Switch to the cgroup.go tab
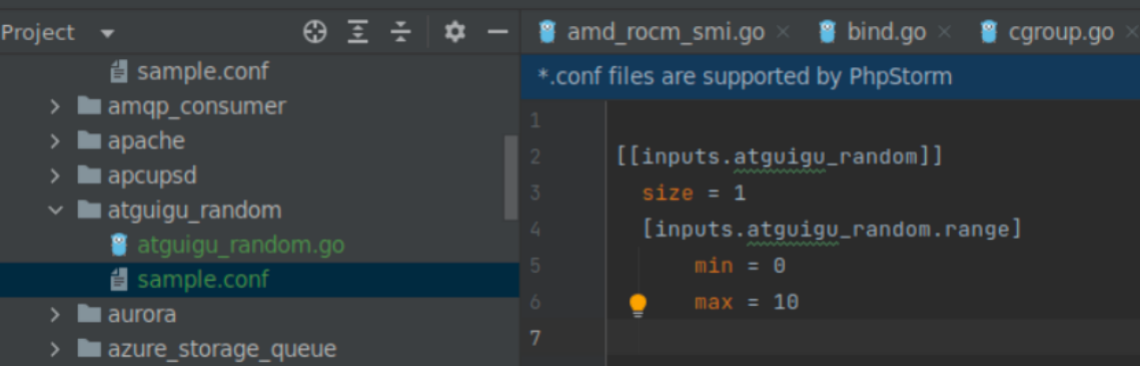Screen dimensions: 1140x366 click(x=1060, y=32)
